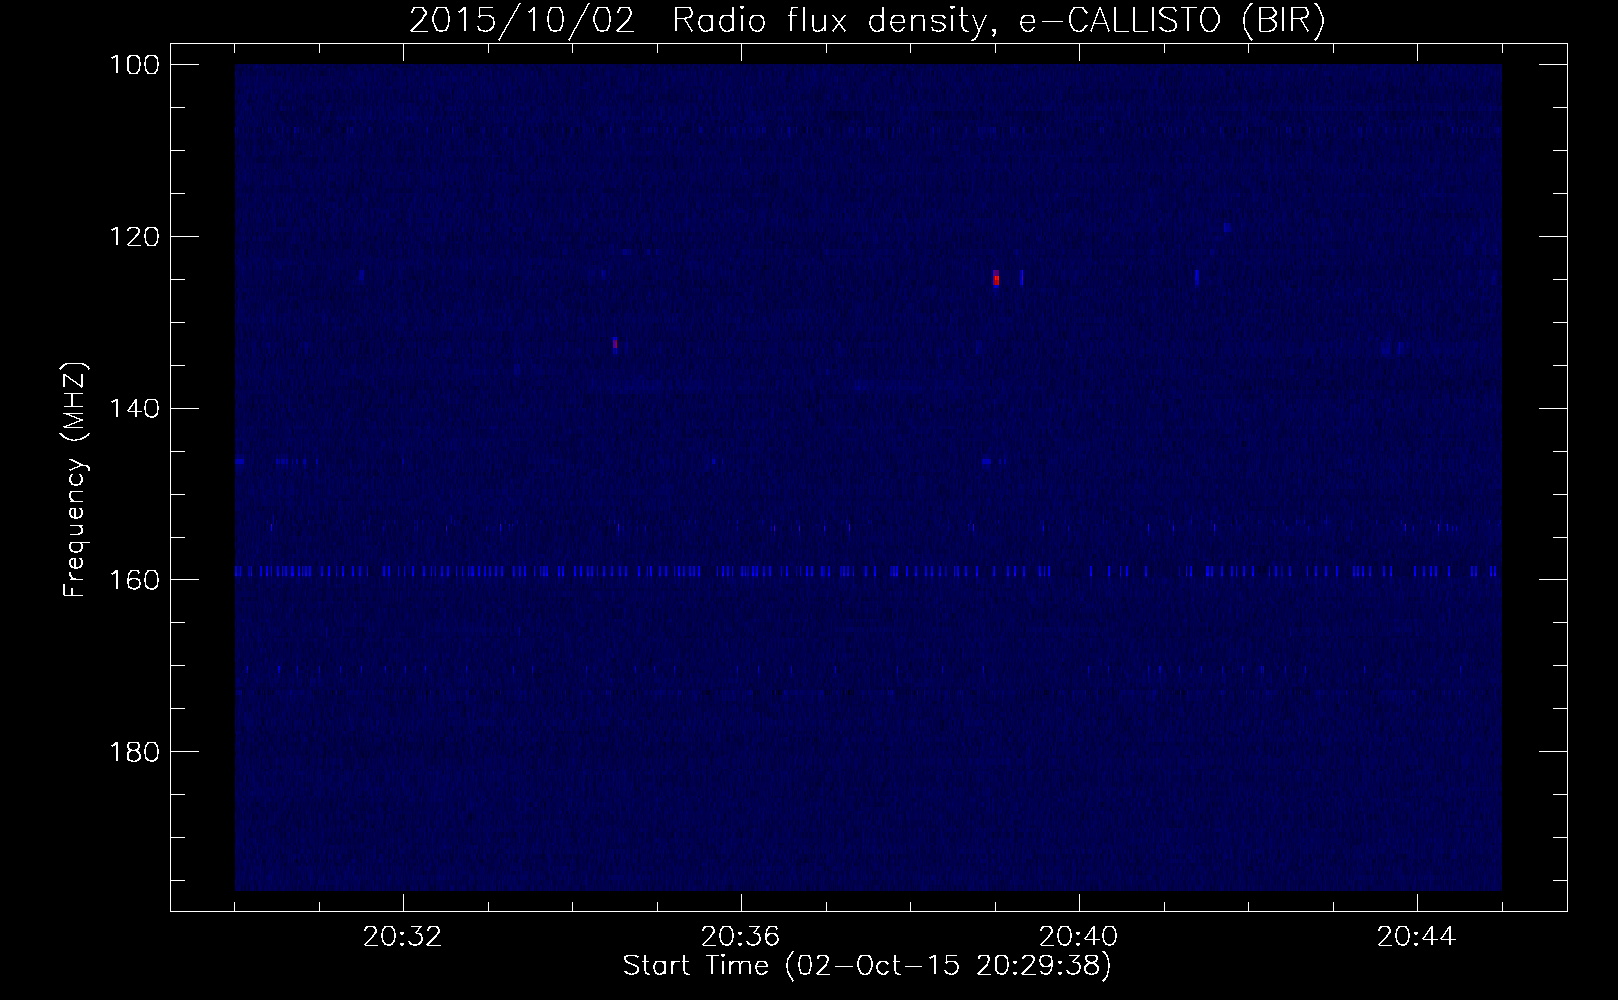Click the 160 frequency tick label
1618x1000 pixels.
135,580
